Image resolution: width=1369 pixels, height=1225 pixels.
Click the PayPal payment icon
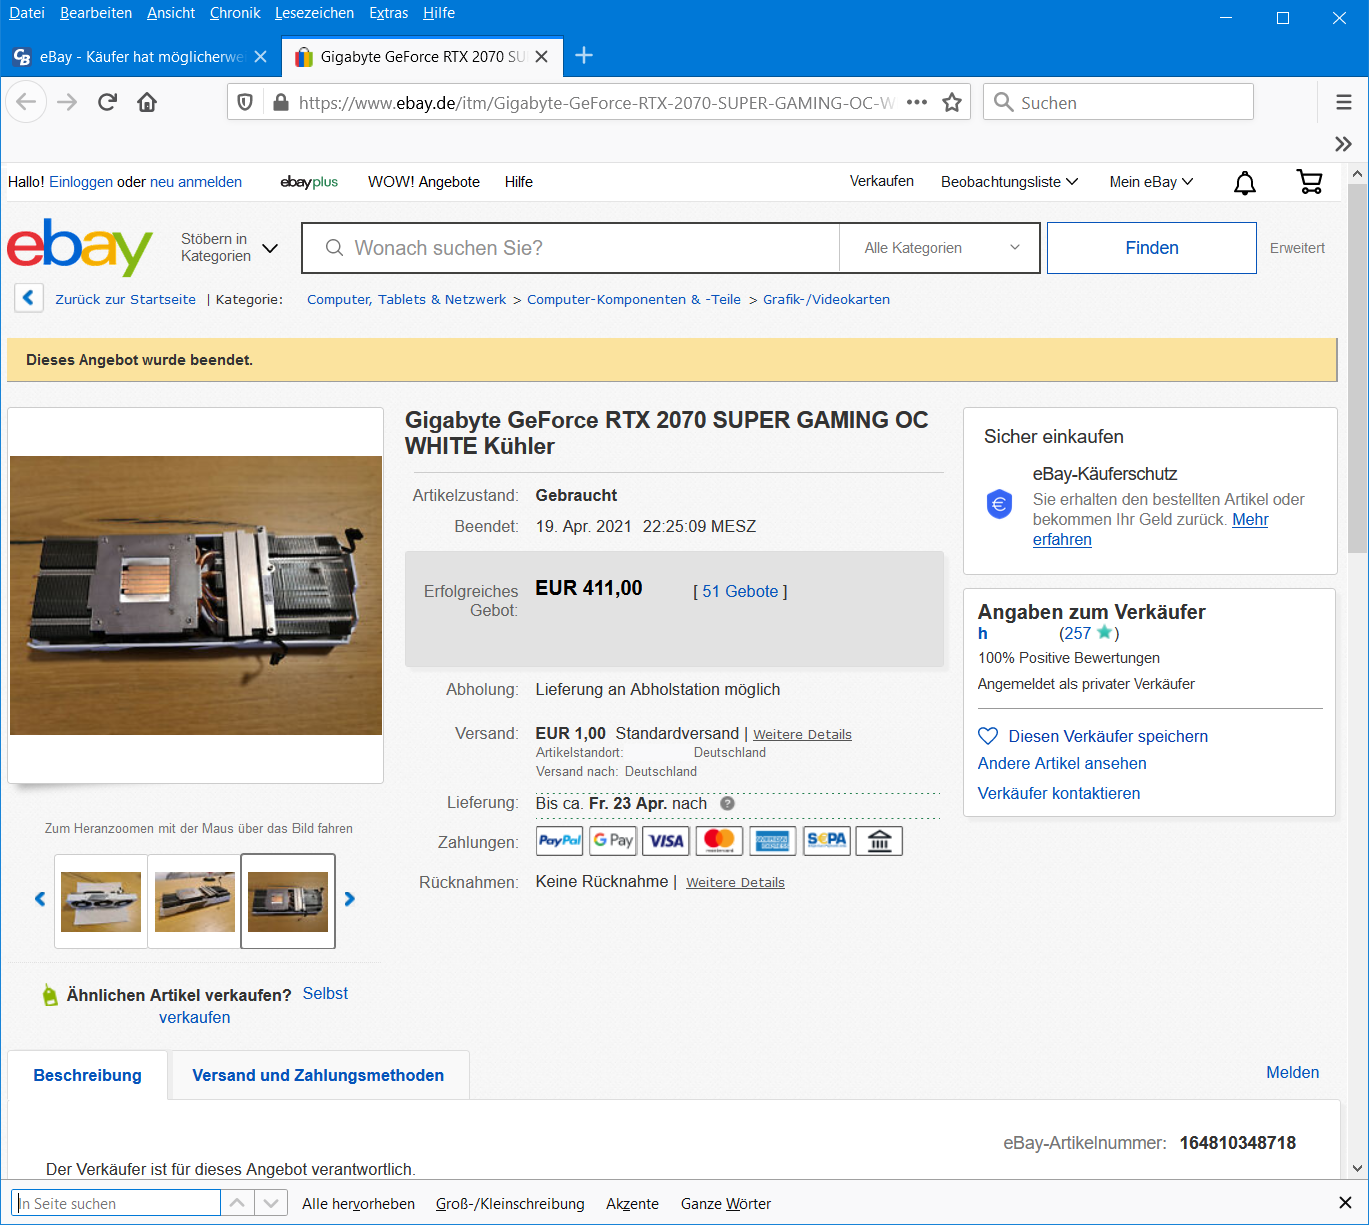tap(560, 841)
